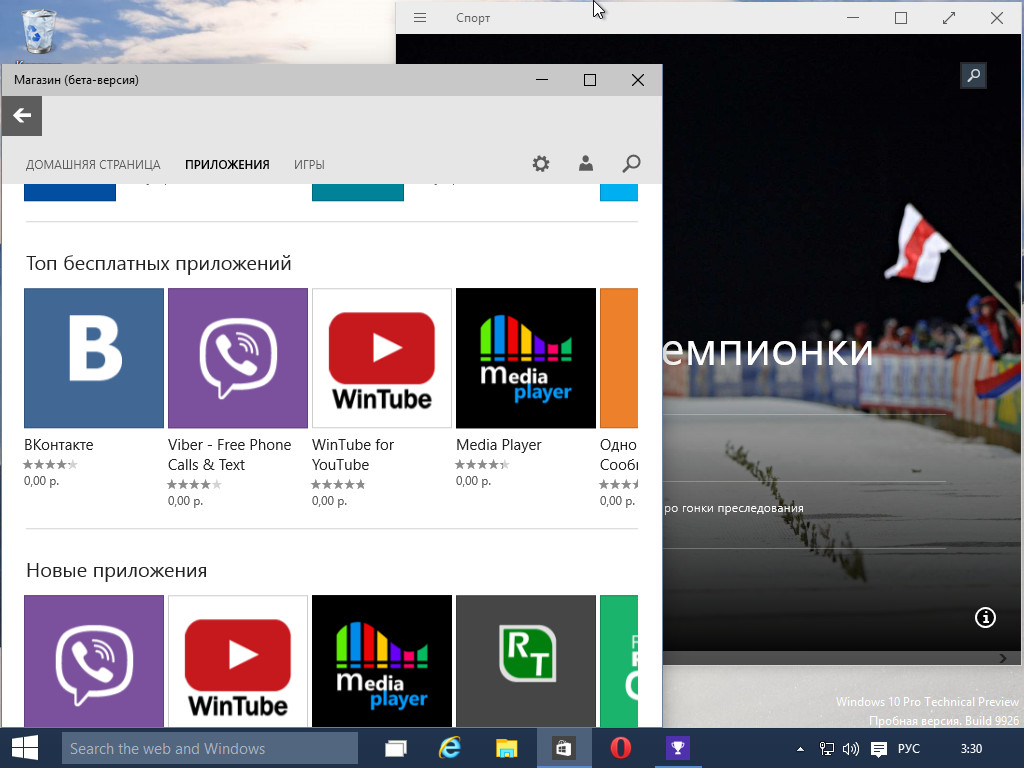Click the dark blue banner tile at top

70,193
